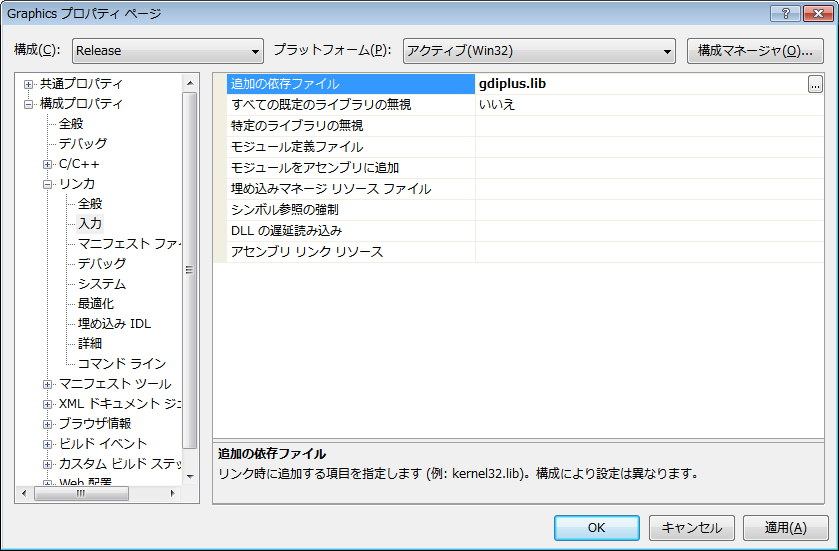Expand the ビルド イベント node
Viewport: 839px width, 551px height.
pos(48,444)
